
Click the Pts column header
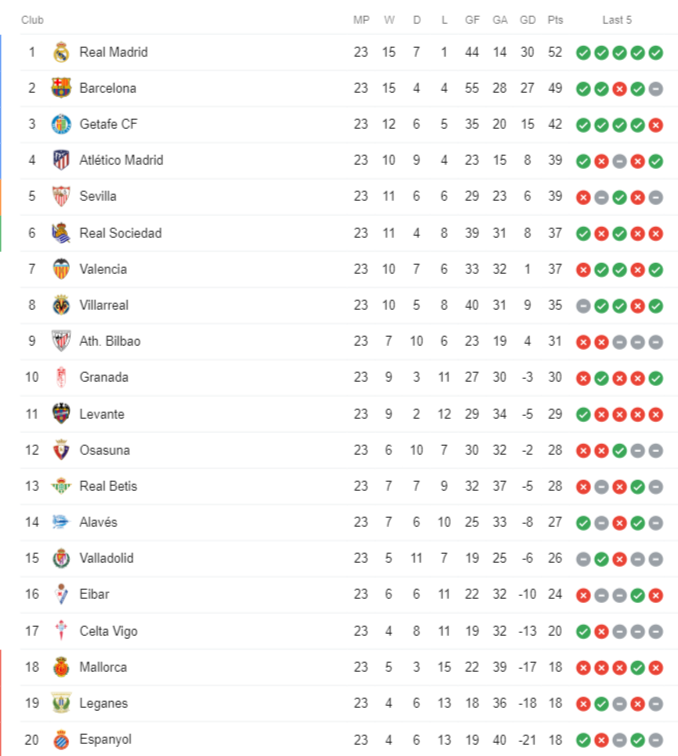coord(555,20)
